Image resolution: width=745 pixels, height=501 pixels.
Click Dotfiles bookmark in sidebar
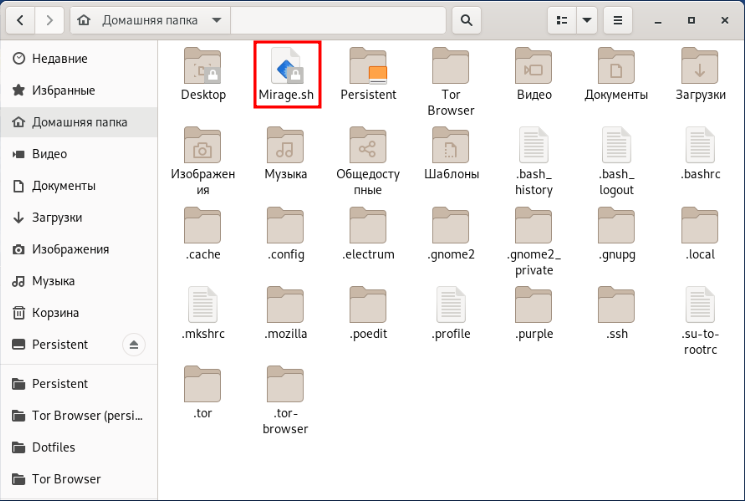coord(53,447)
